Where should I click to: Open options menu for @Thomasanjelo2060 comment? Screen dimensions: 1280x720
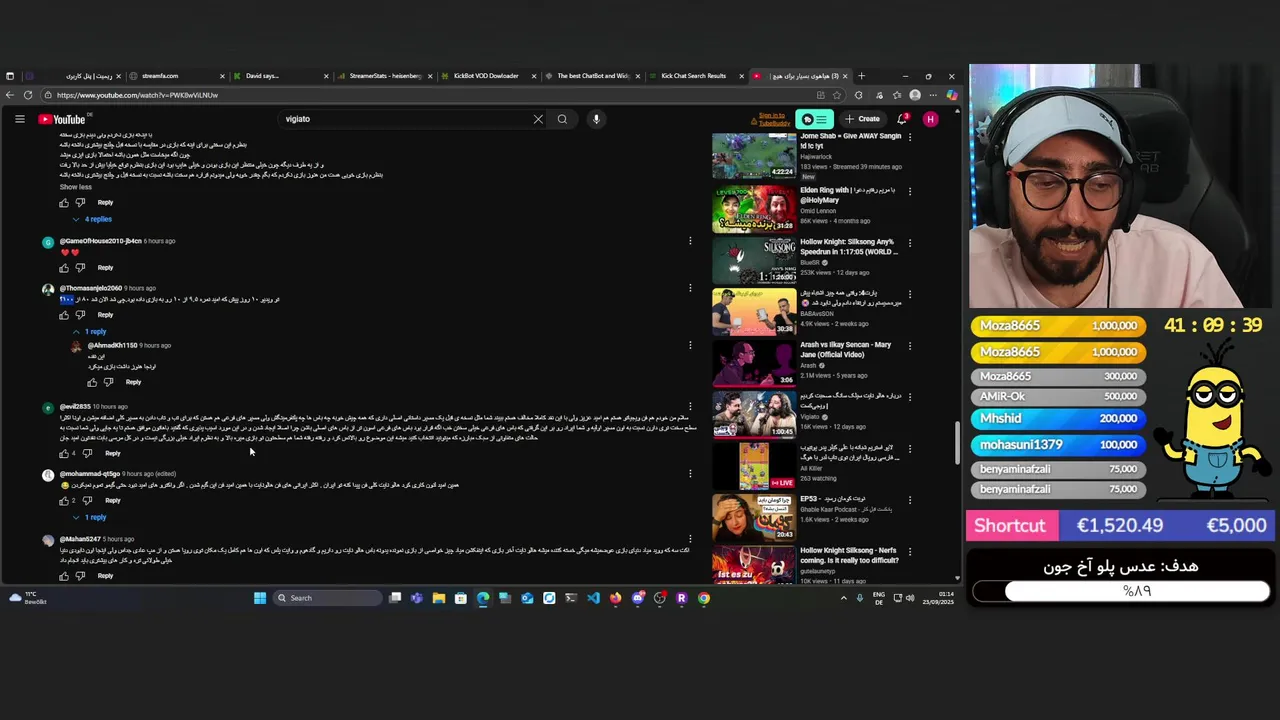point(690,288)
